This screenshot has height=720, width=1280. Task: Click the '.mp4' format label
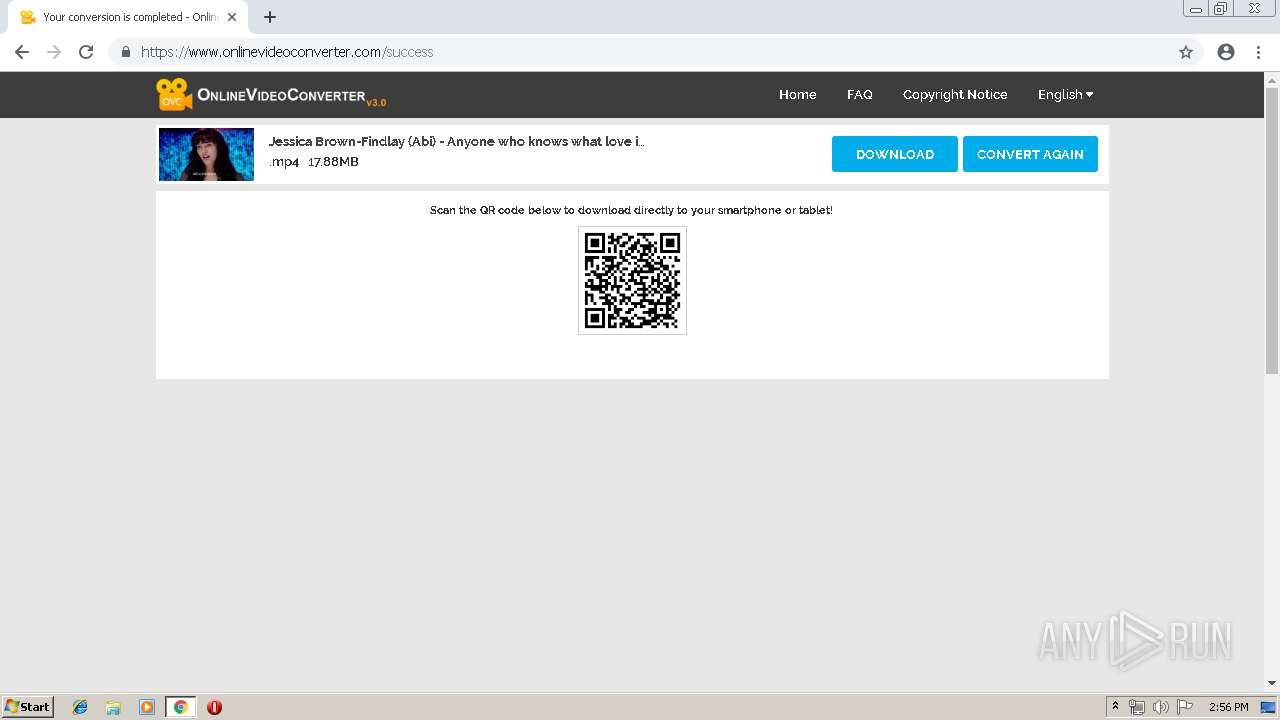284,162
